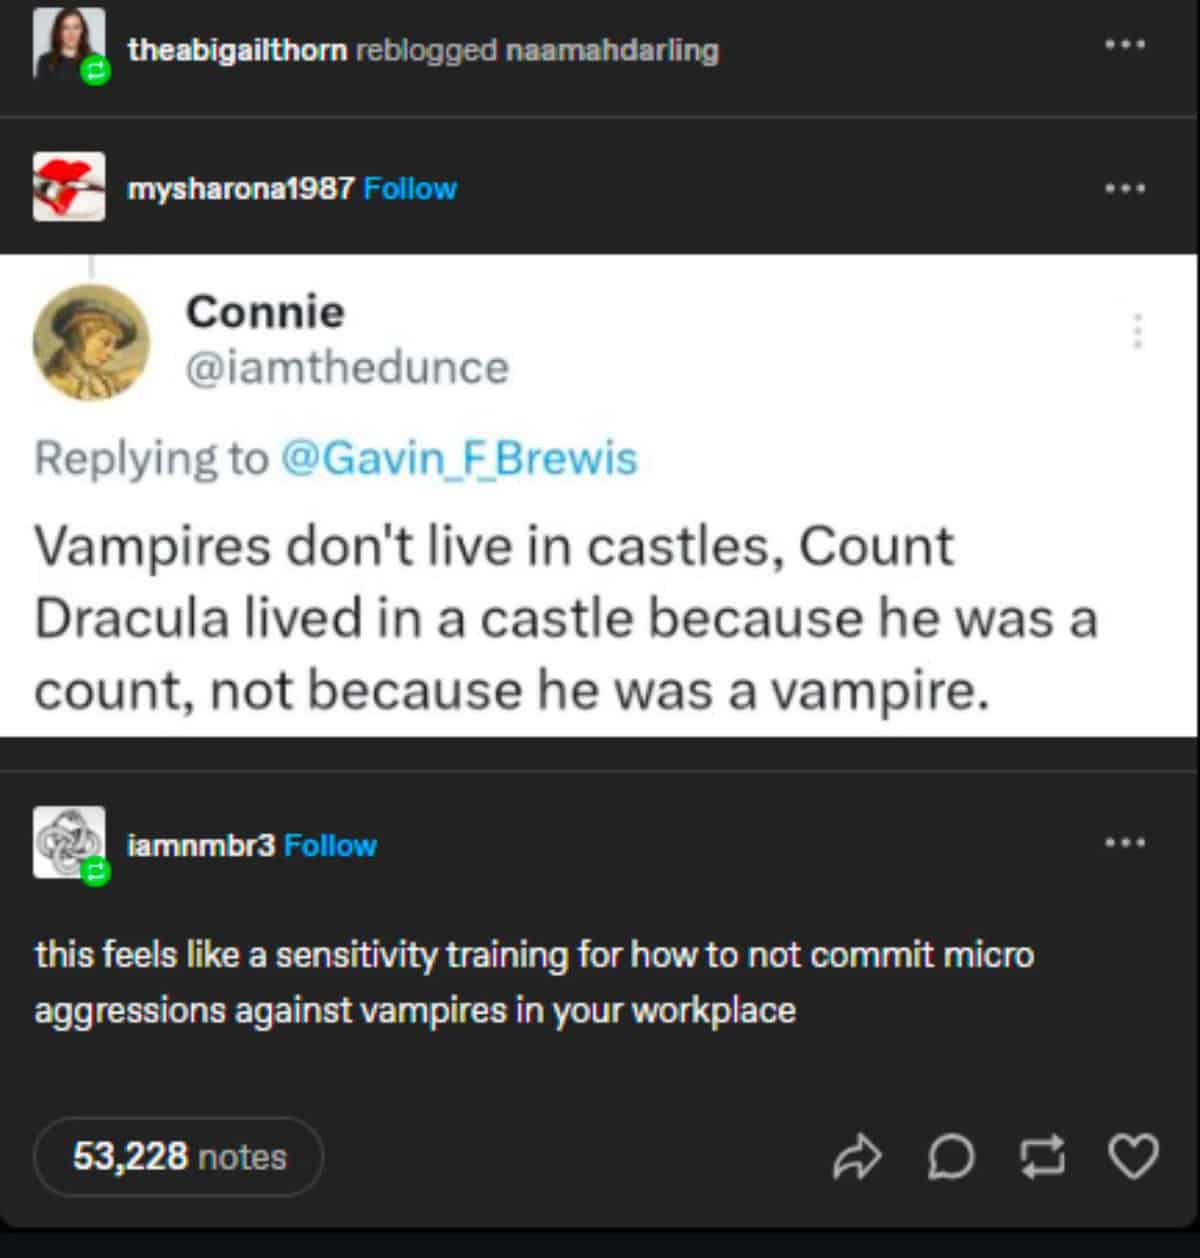Click mysharona1987's avatar image
Screen dimensions: 1200x1258
point(68,187)
